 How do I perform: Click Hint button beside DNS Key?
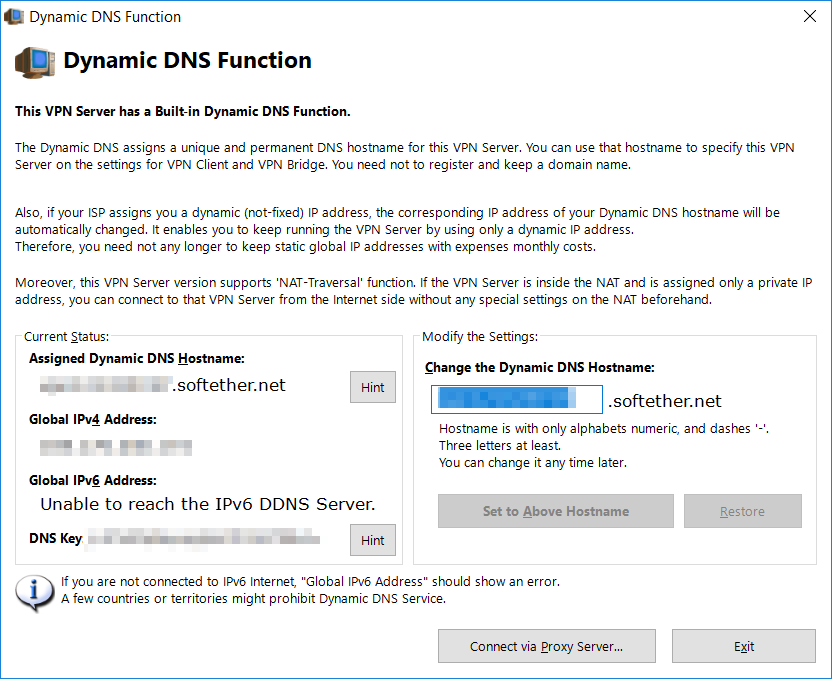372,540
